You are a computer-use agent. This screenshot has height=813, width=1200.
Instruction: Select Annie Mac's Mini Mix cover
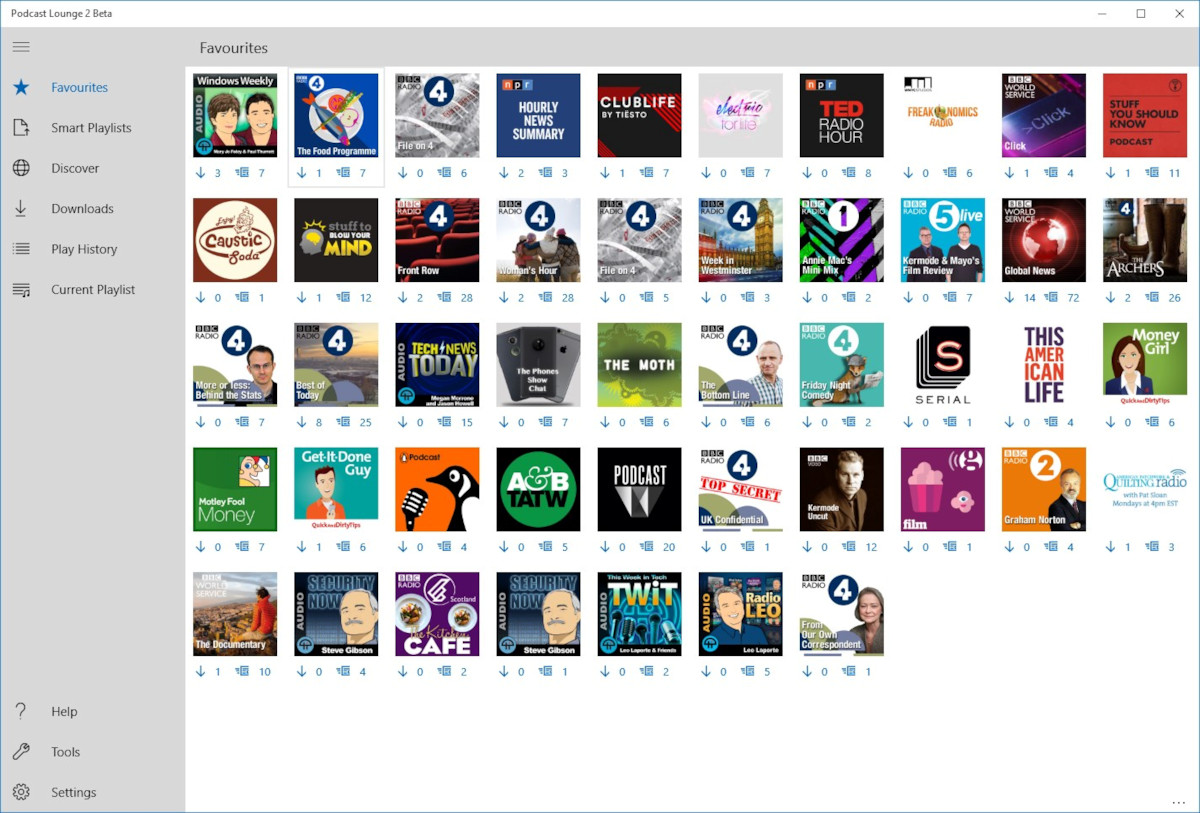tap(841, 240)
